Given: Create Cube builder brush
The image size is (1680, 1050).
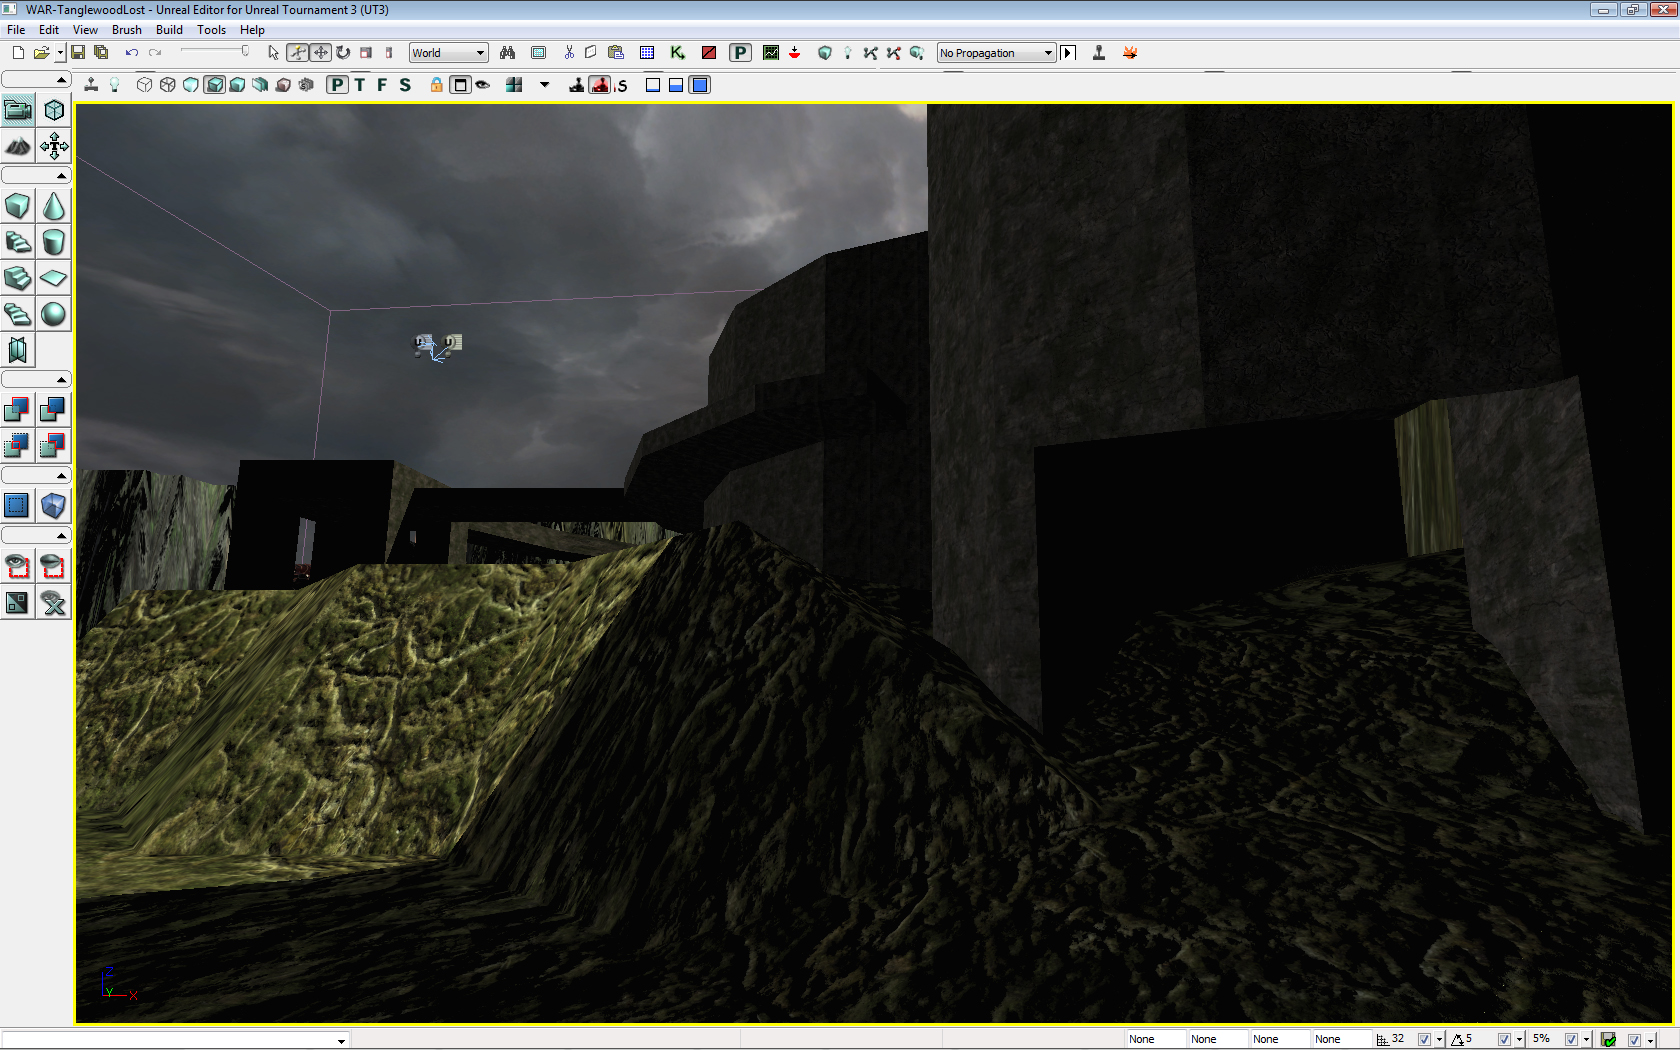Looking at the screenshot, I should [18, 206].
